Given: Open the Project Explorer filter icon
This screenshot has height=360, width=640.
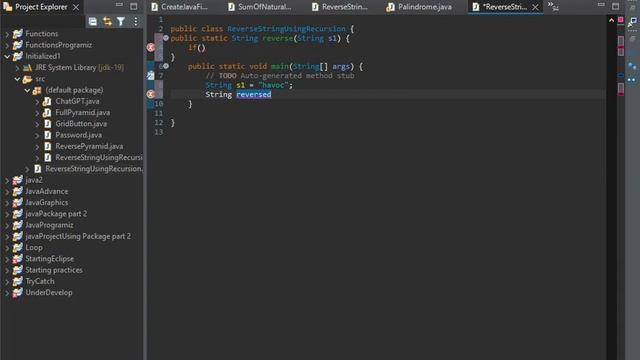Looking at the screenshot, I should [x=121, y=22].
